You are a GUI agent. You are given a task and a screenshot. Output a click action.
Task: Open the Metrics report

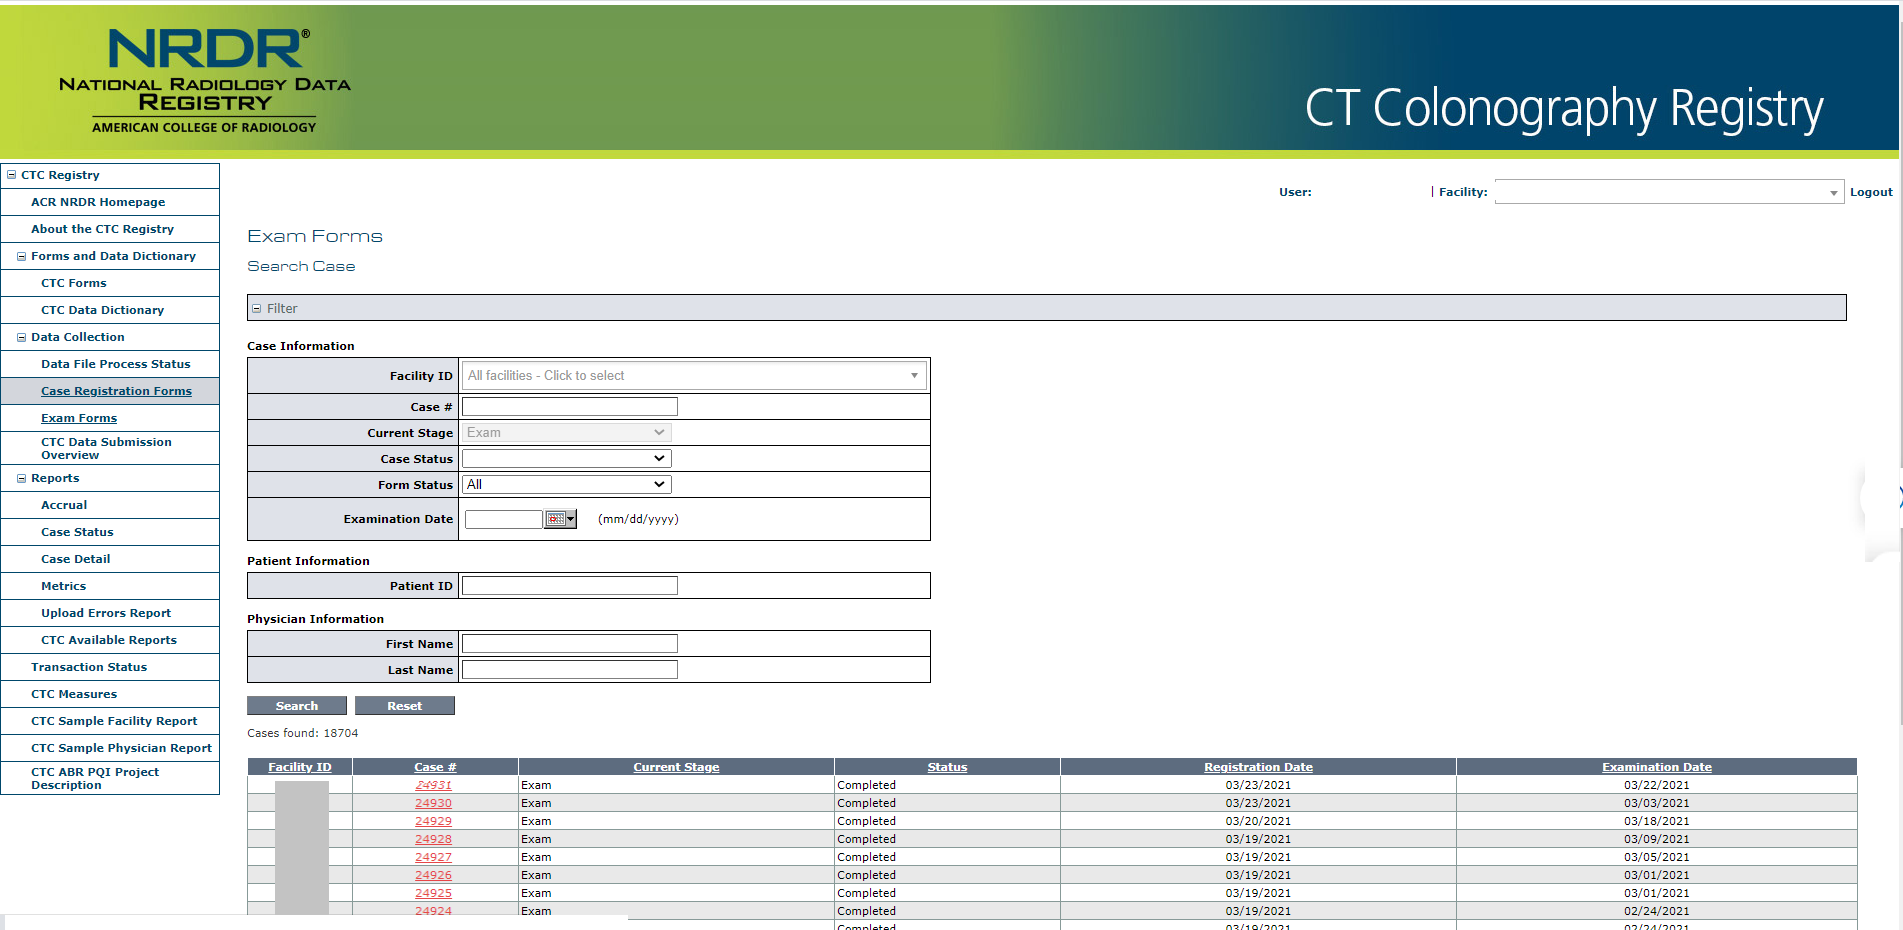pyautogui.click(x=63, y=586)
